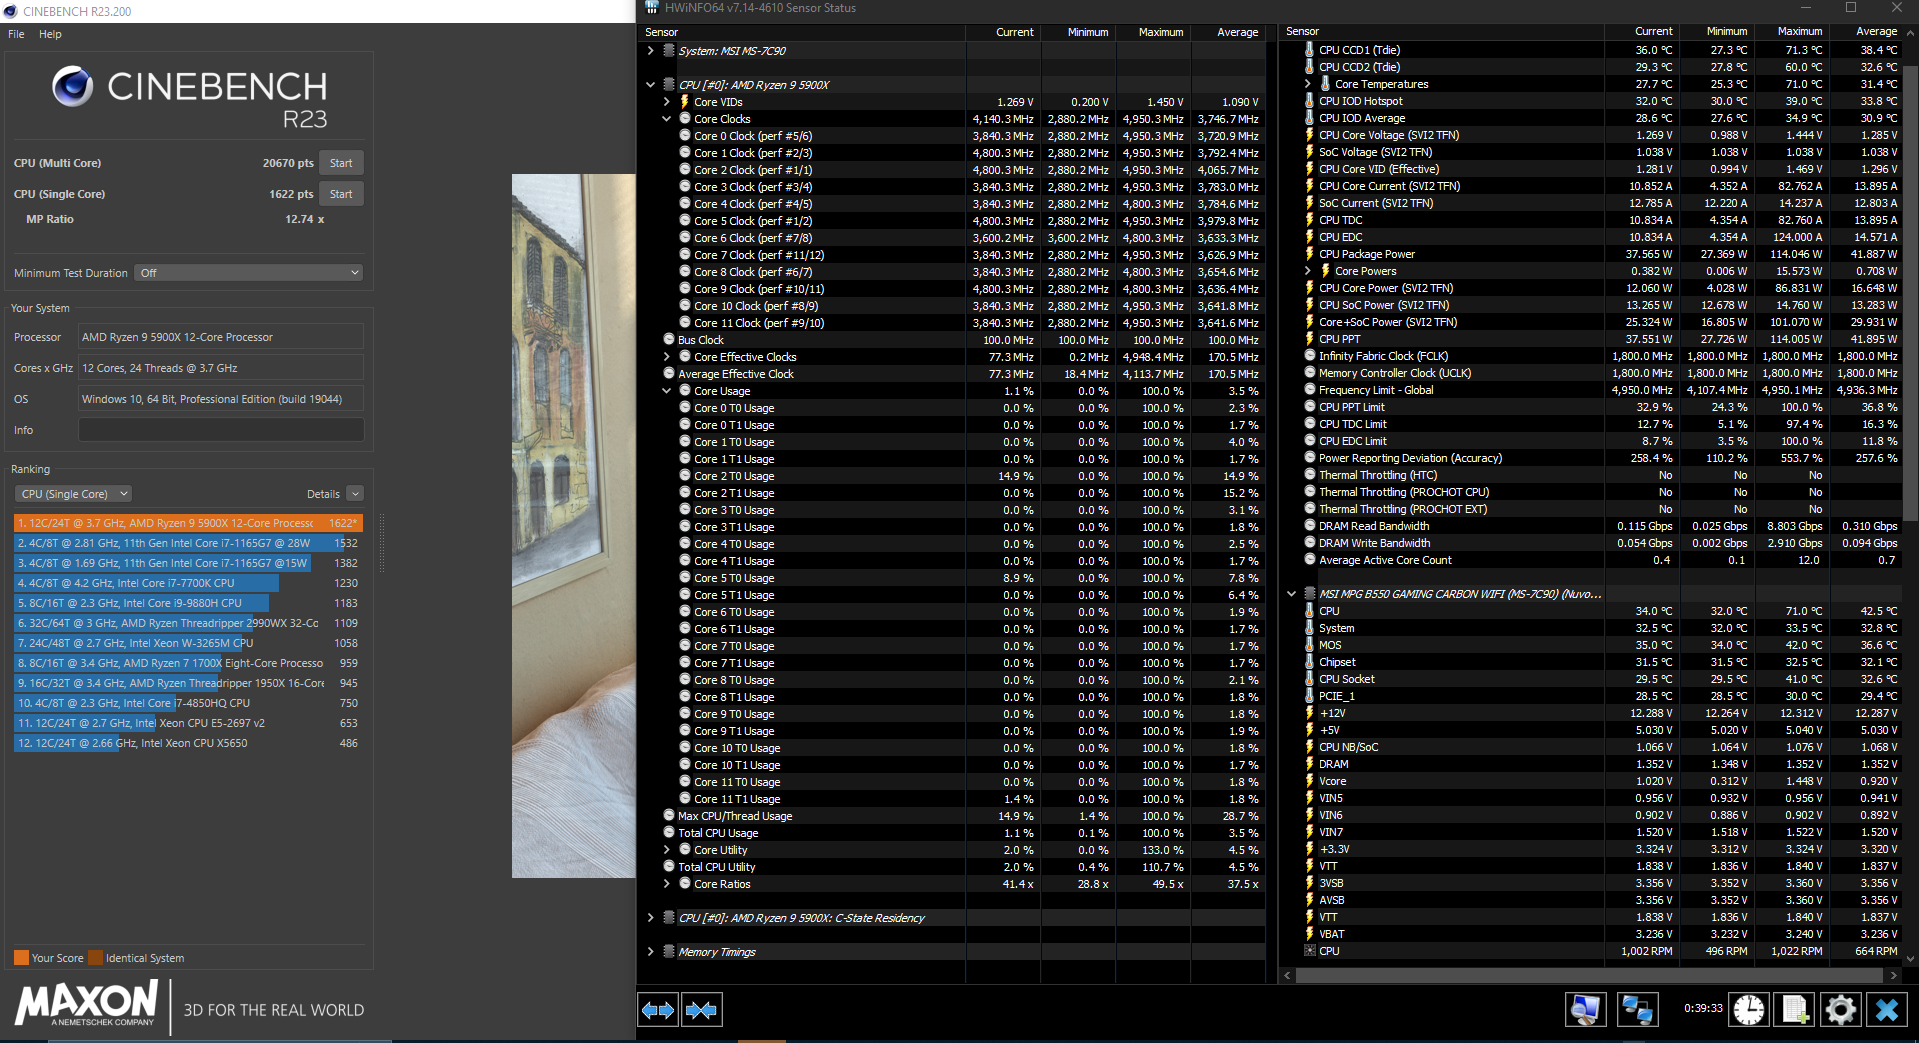Click the Cinebench R23 logo sphere
This screenshot has height=1043, width=1919.
point(72,87)
